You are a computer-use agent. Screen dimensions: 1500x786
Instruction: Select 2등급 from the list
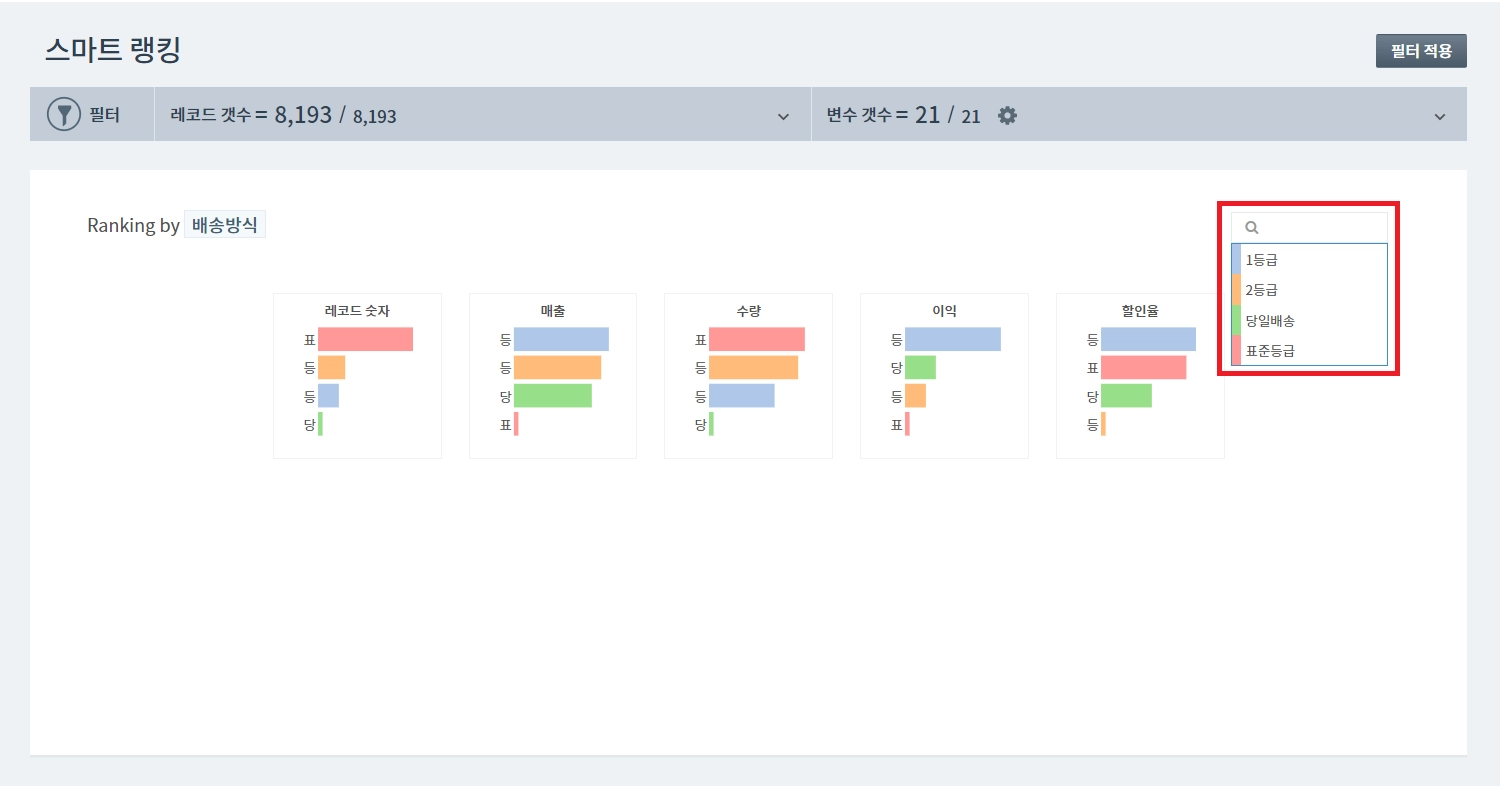point(1262,290)
